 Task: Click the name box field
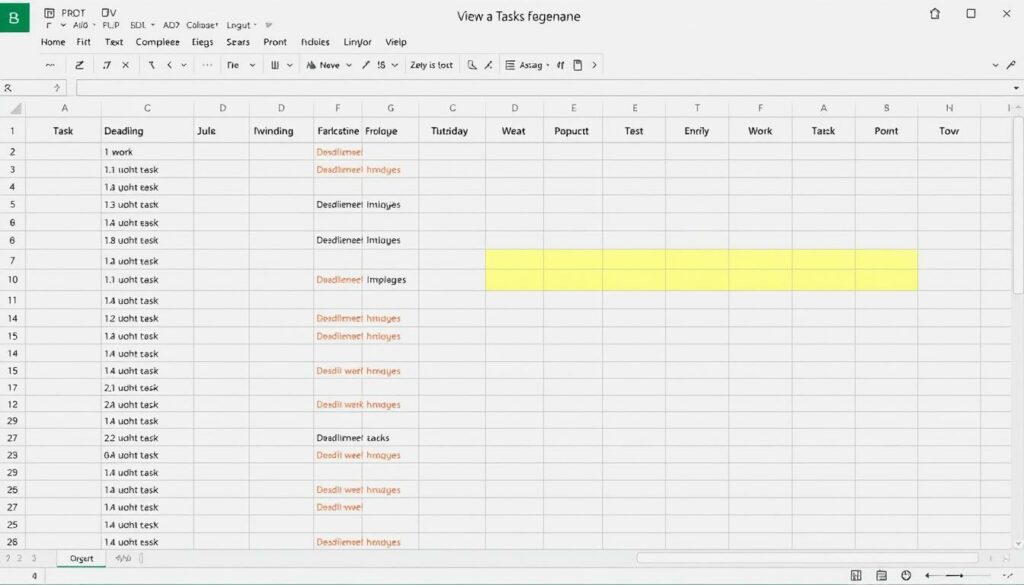(x=33, y=87)
